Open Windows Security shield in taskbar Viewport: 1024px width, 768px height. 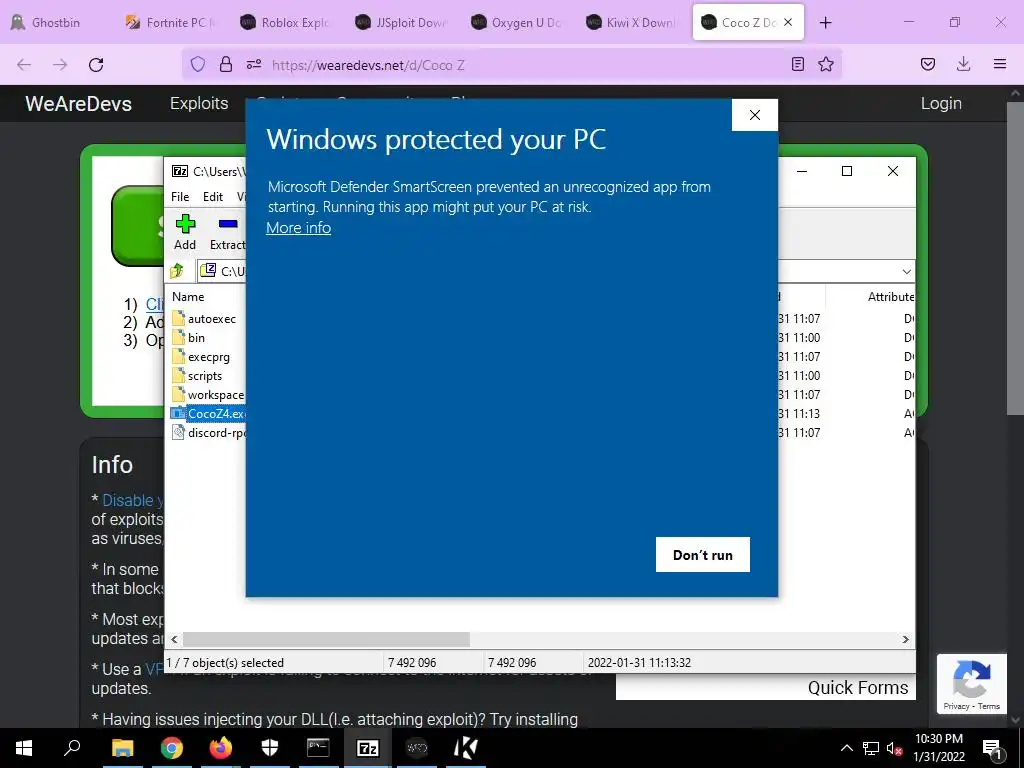(270, 748)
